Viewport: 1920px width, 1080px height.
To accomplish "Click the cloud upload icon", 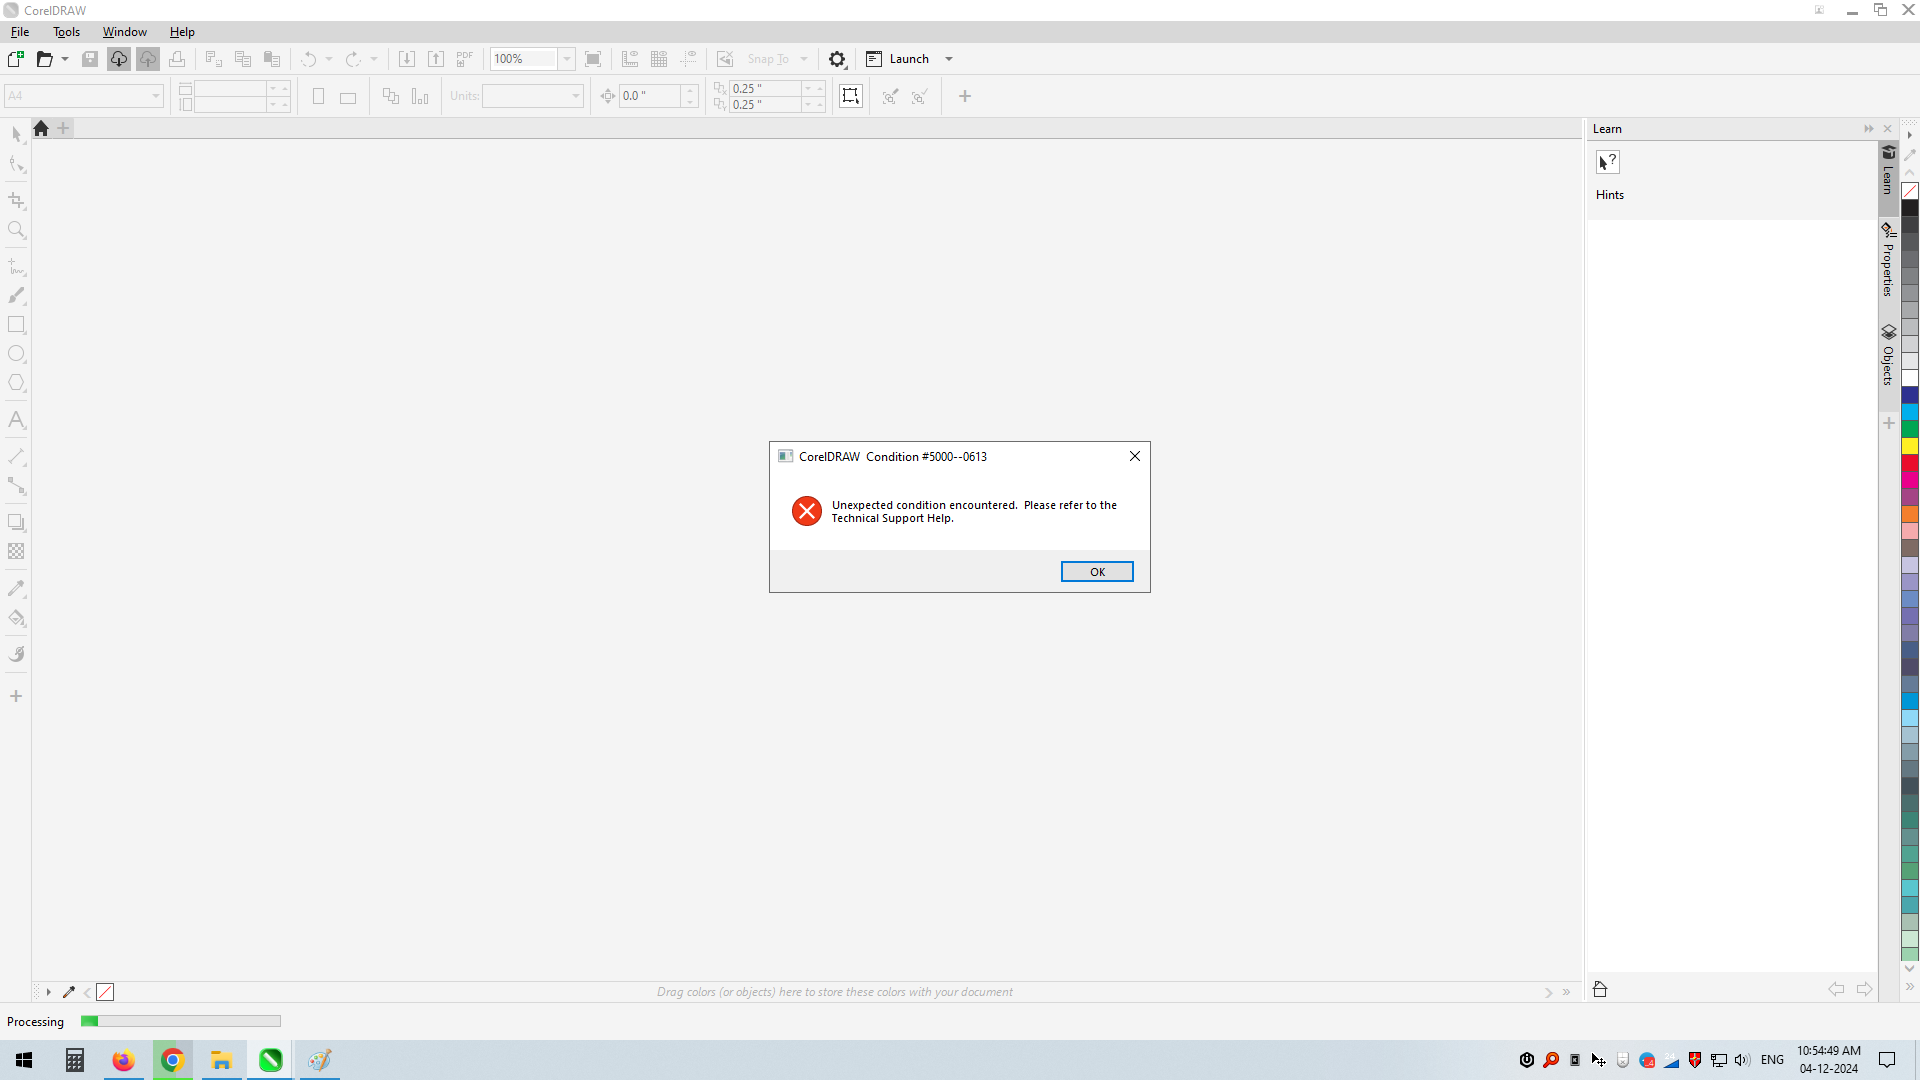I will (148, 59).
